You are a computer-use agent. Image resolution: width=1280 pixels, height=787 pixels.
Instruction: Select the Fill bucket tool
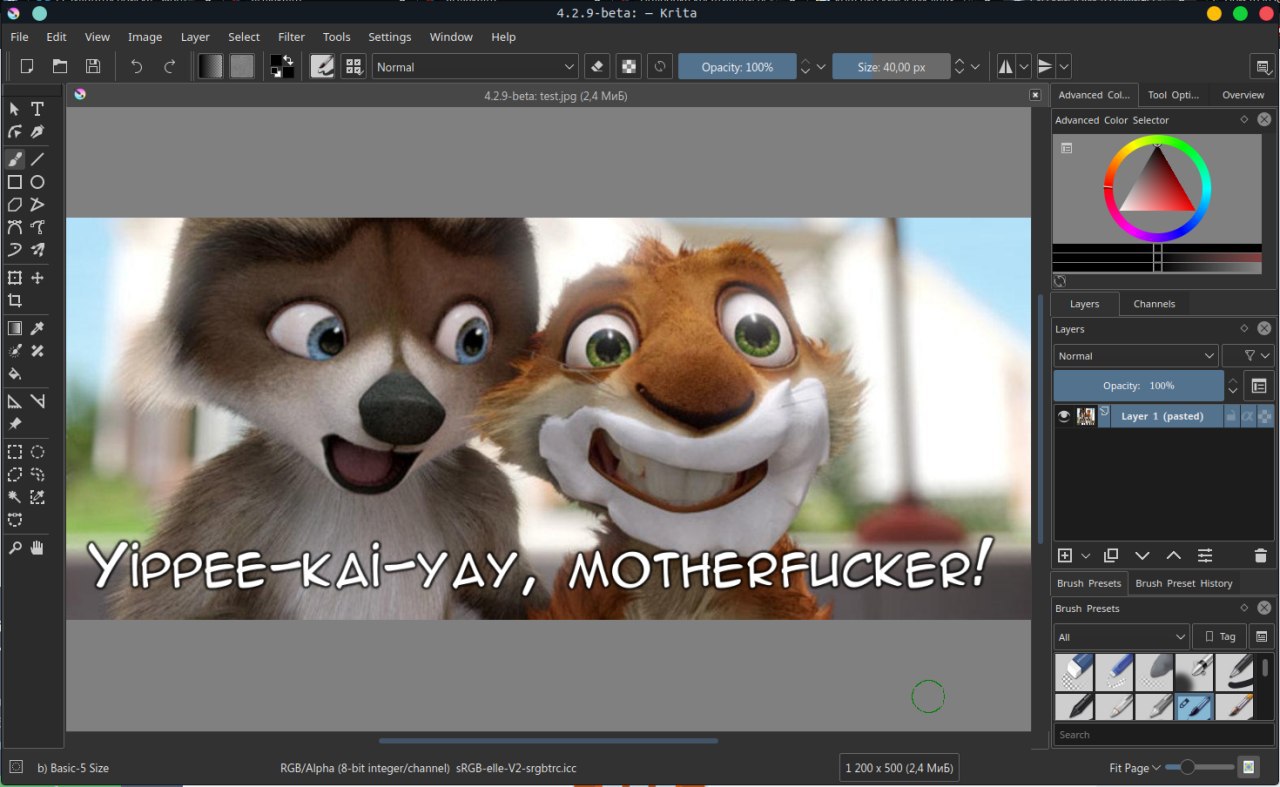click(15, 374)
